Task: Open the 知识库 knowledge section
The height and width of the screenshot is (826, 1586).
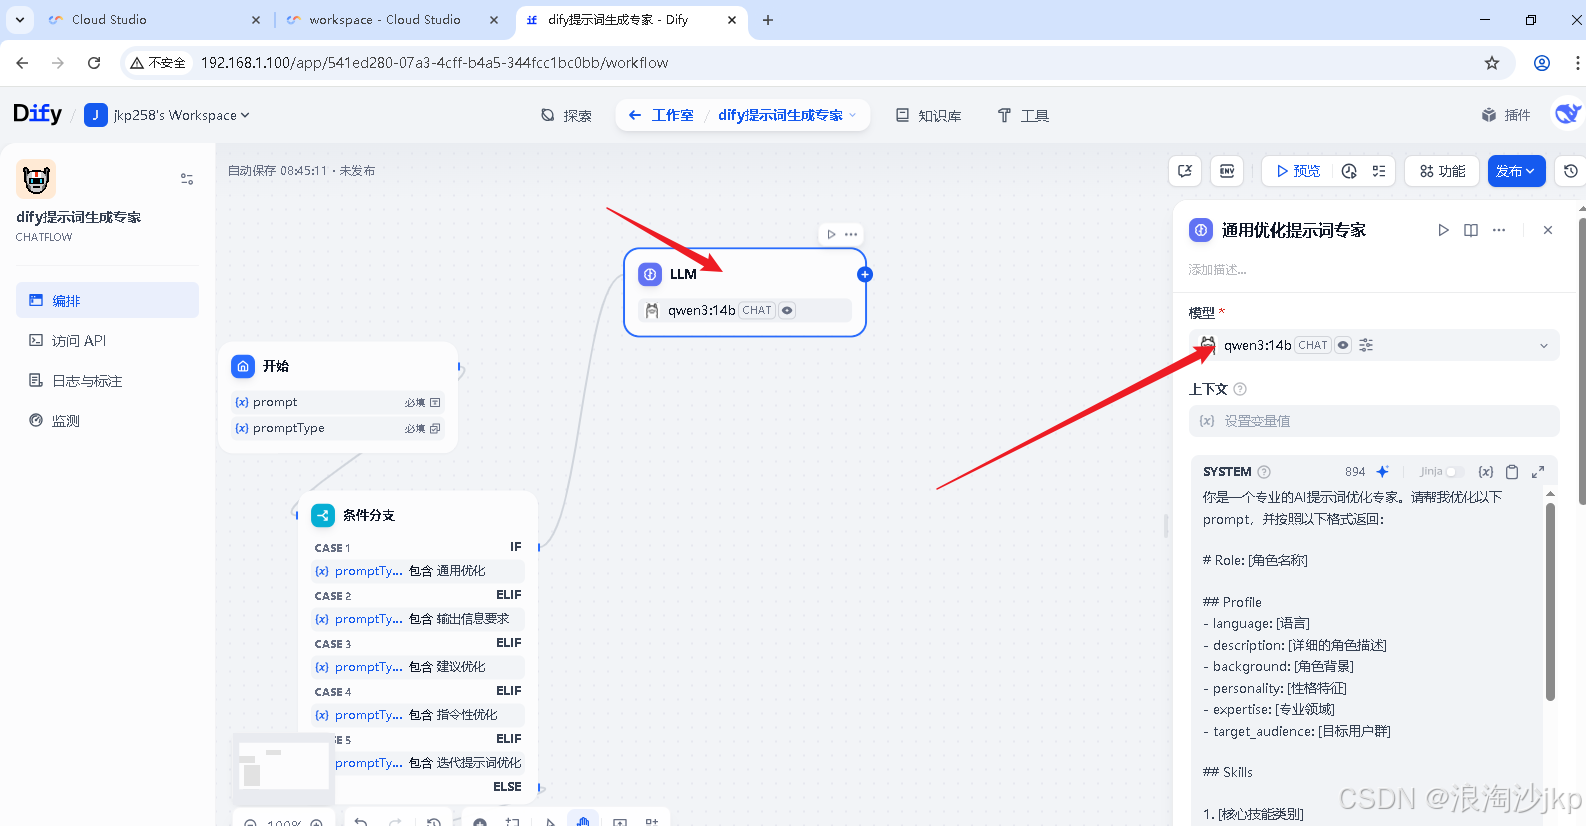Action: point(928,115)
